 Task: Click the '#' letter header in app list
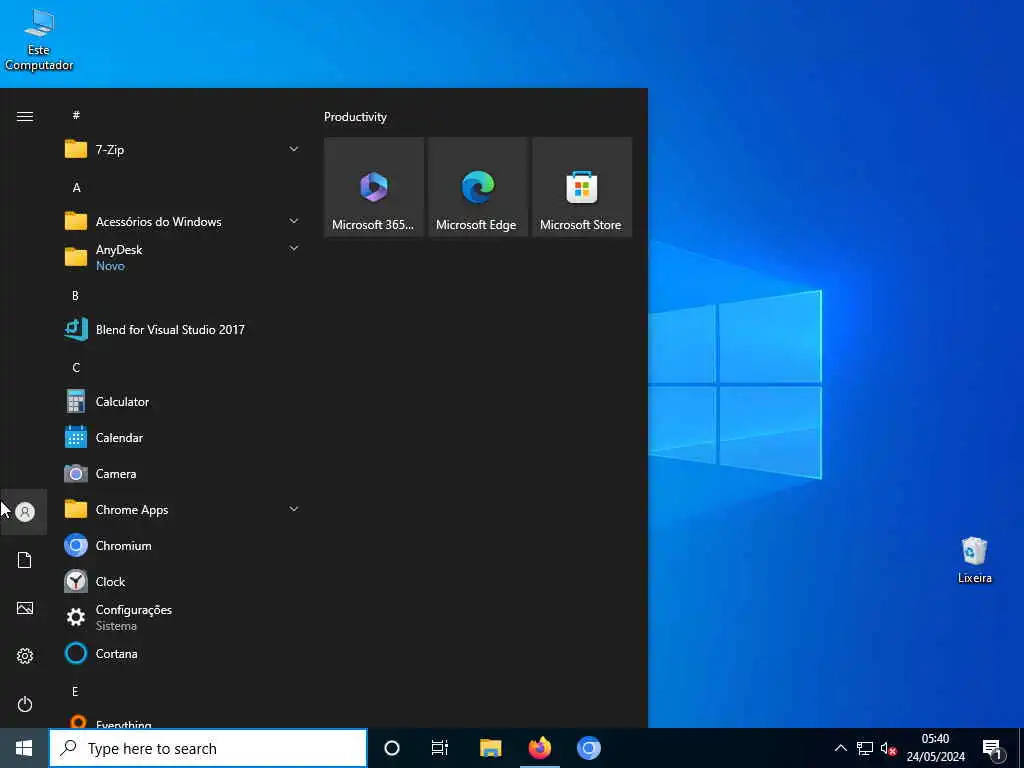[76, 115]
